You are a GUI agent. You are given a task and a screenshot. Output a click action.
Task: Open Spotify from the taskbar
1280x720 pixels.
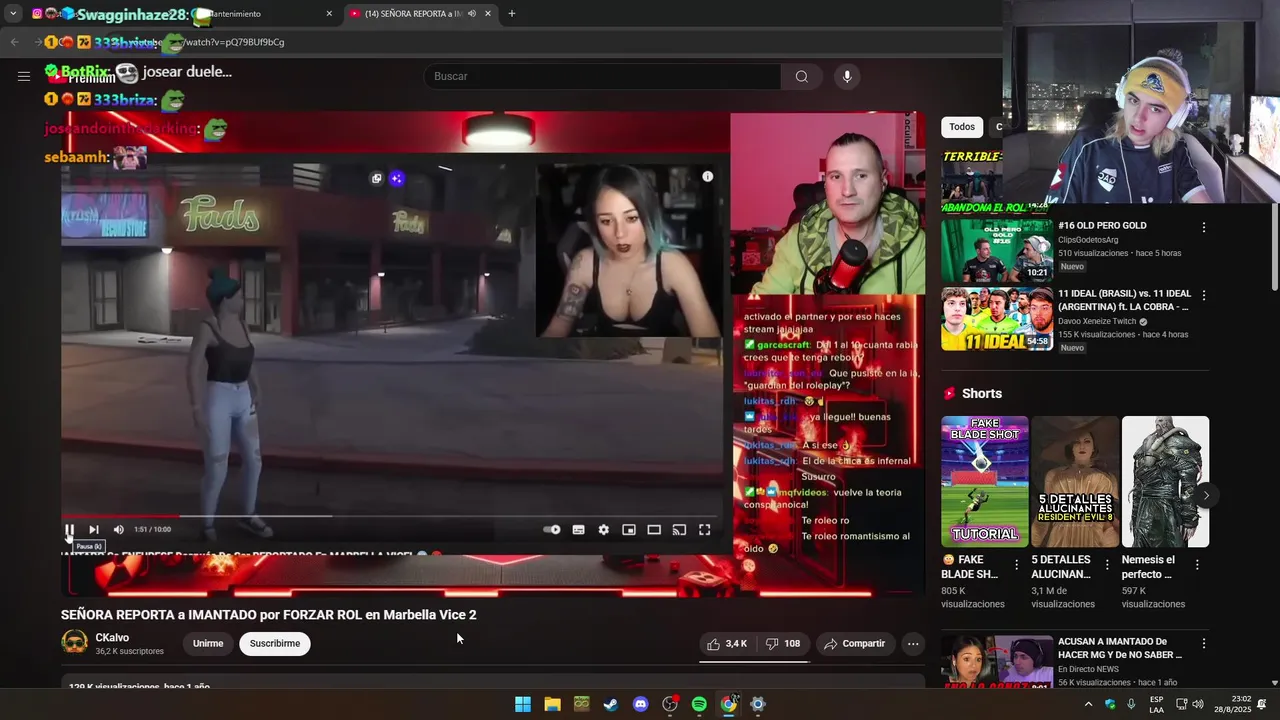[699, 704]
